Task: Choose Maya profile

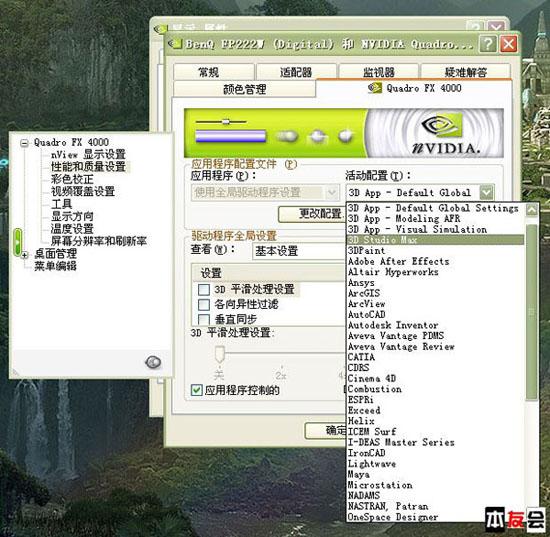Action: (436, 474)
